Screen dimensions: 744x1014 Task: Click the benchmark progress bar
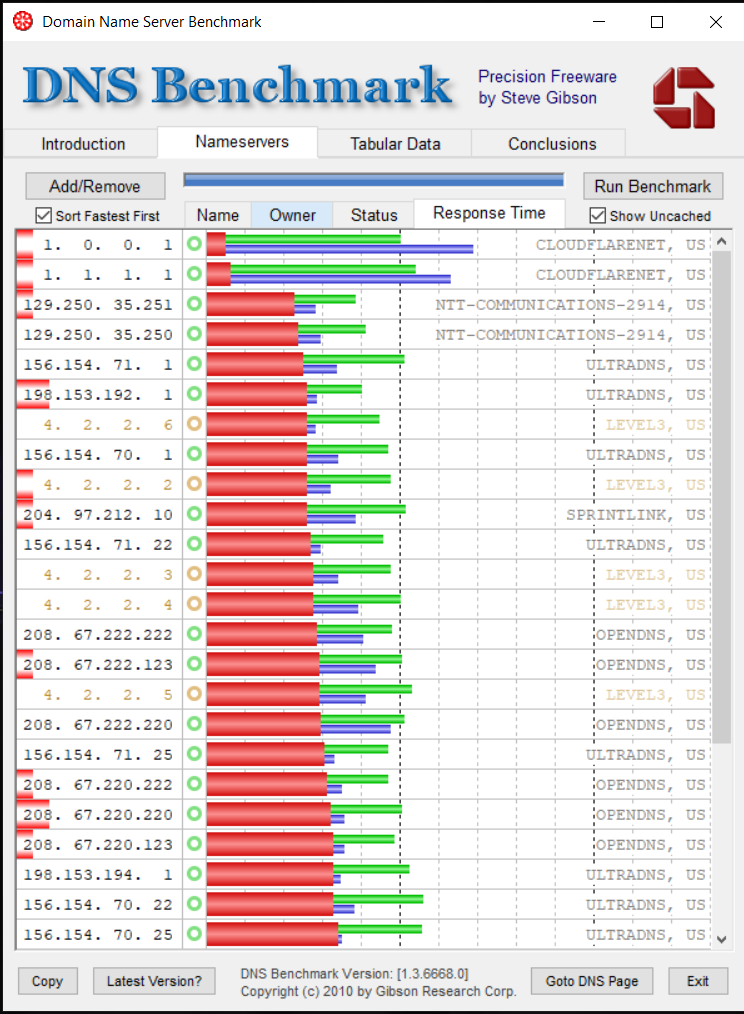pyautogui.click(x=374, y=180)
